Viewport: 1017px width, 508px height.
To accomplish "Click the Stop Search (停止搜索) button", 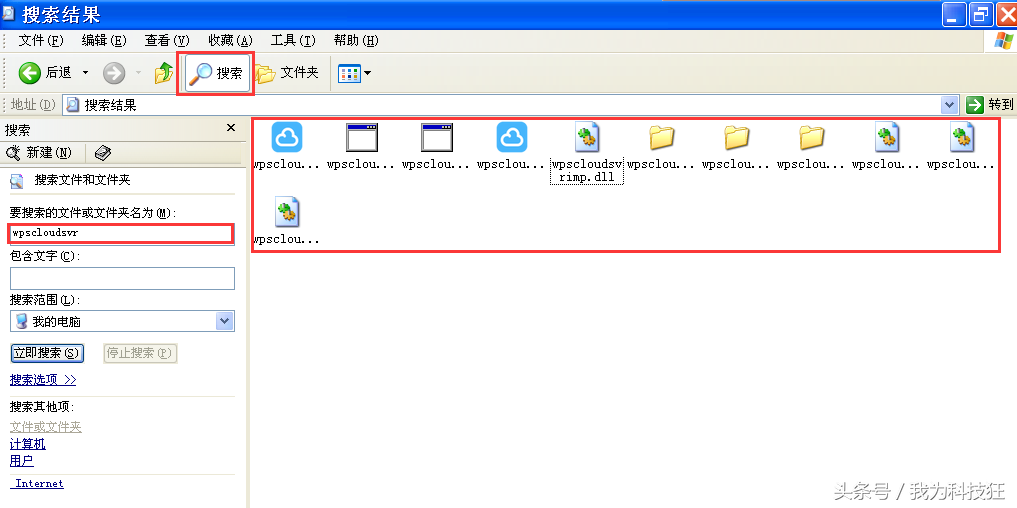I will point(140,353).
